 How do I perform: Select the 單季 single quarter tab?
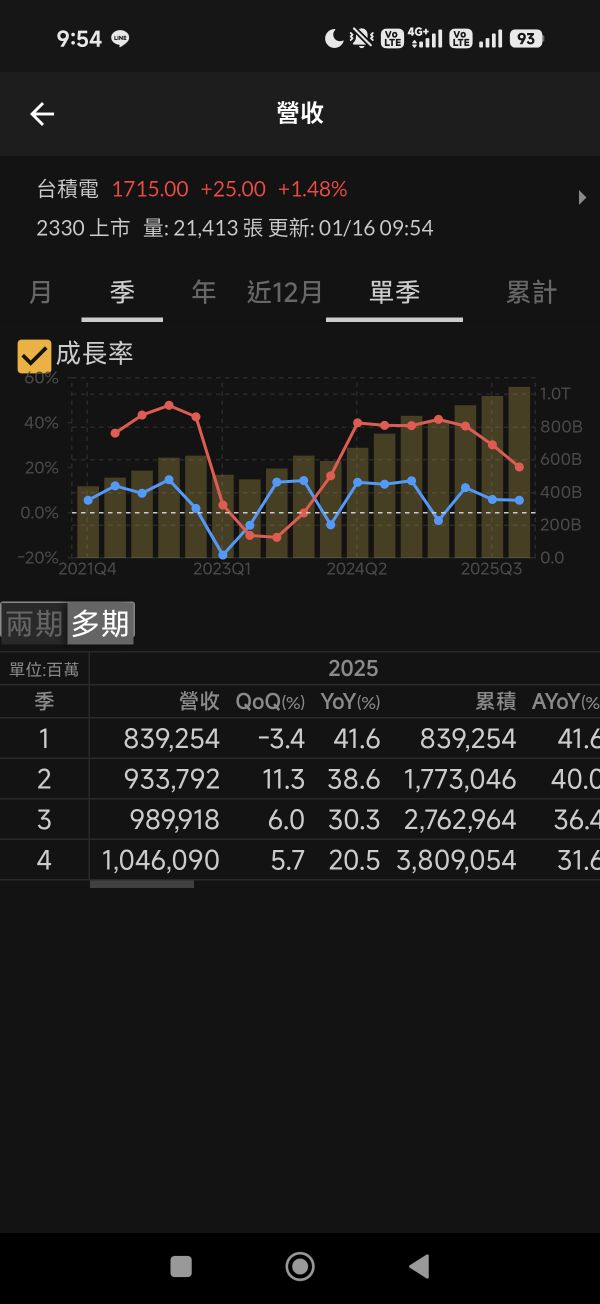[x=394, y=292]
